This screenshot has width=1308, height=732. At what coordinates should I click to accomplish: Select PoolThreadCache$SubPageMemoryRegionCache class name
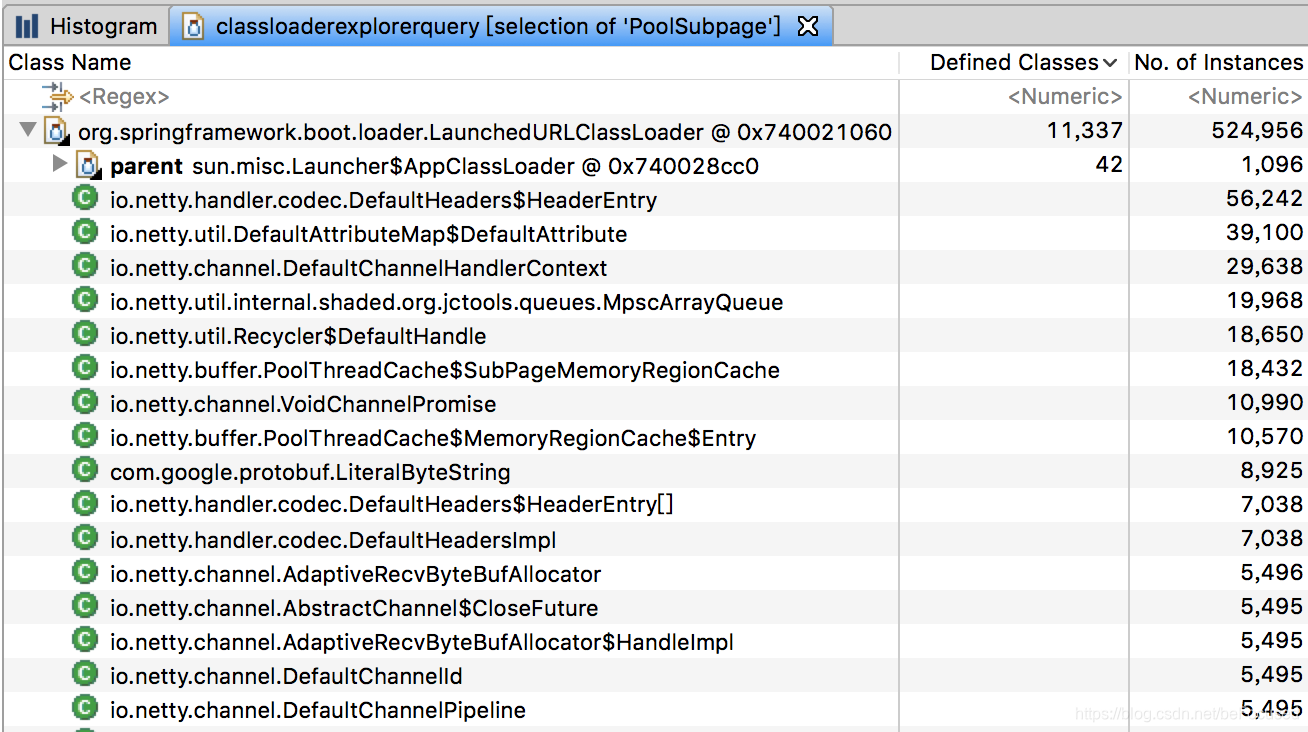click(444, 370)
